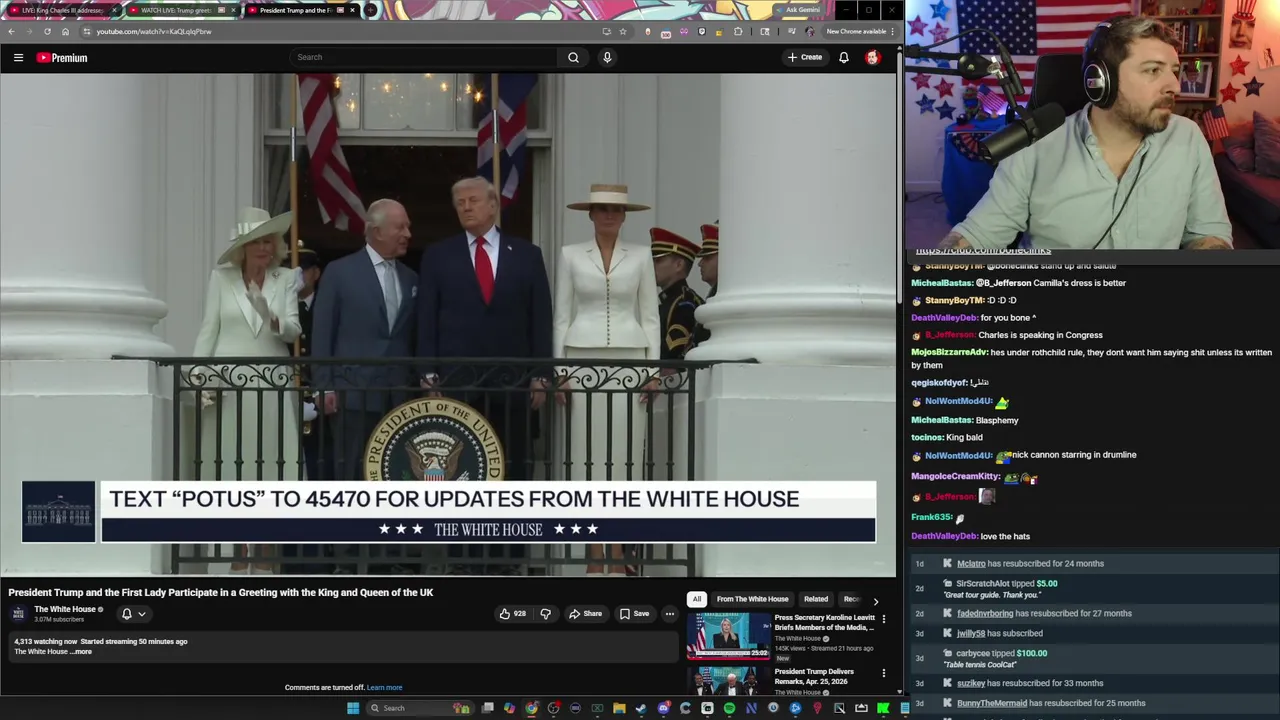This screenshot has width=1280, height=720.
Task: Click chat message from MojosBizzareAdv
Action: click(x=1091, y=358)
